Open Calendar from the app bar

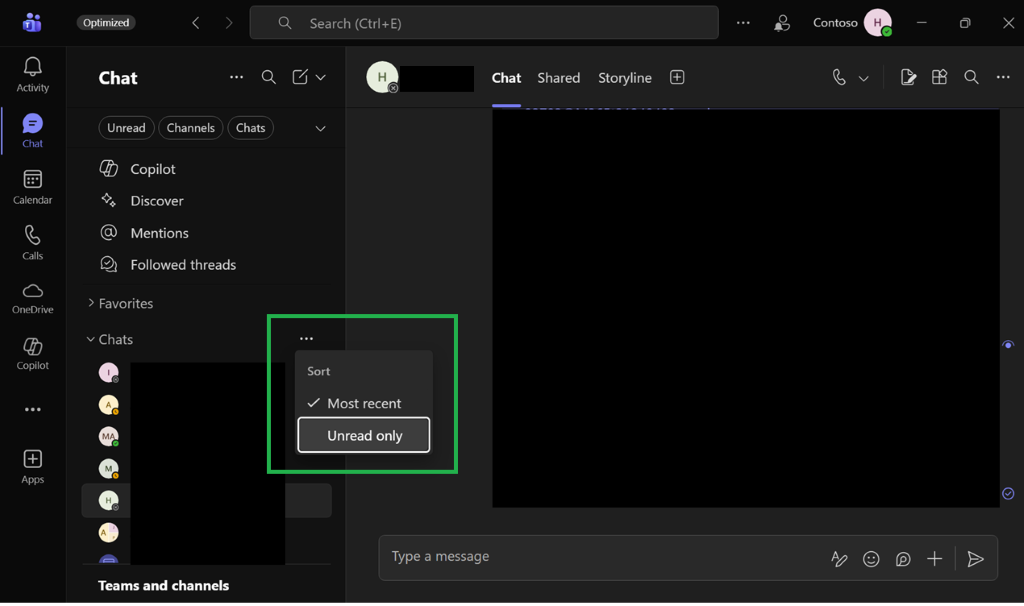[32, 187]
